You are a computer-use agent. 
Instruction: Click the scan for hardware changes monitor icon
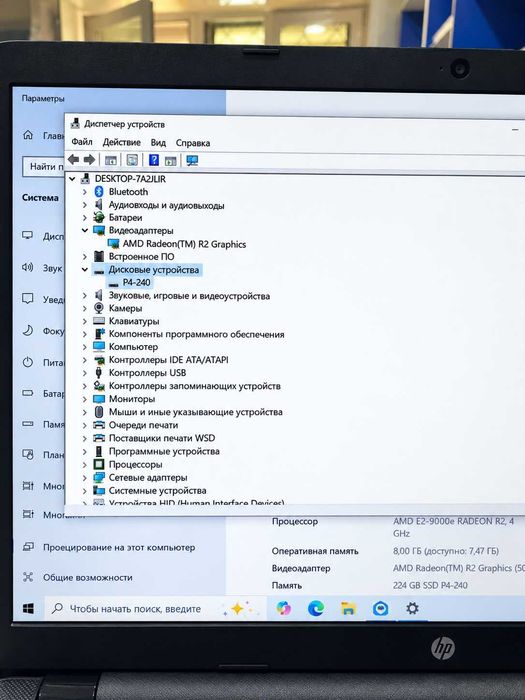192,160
